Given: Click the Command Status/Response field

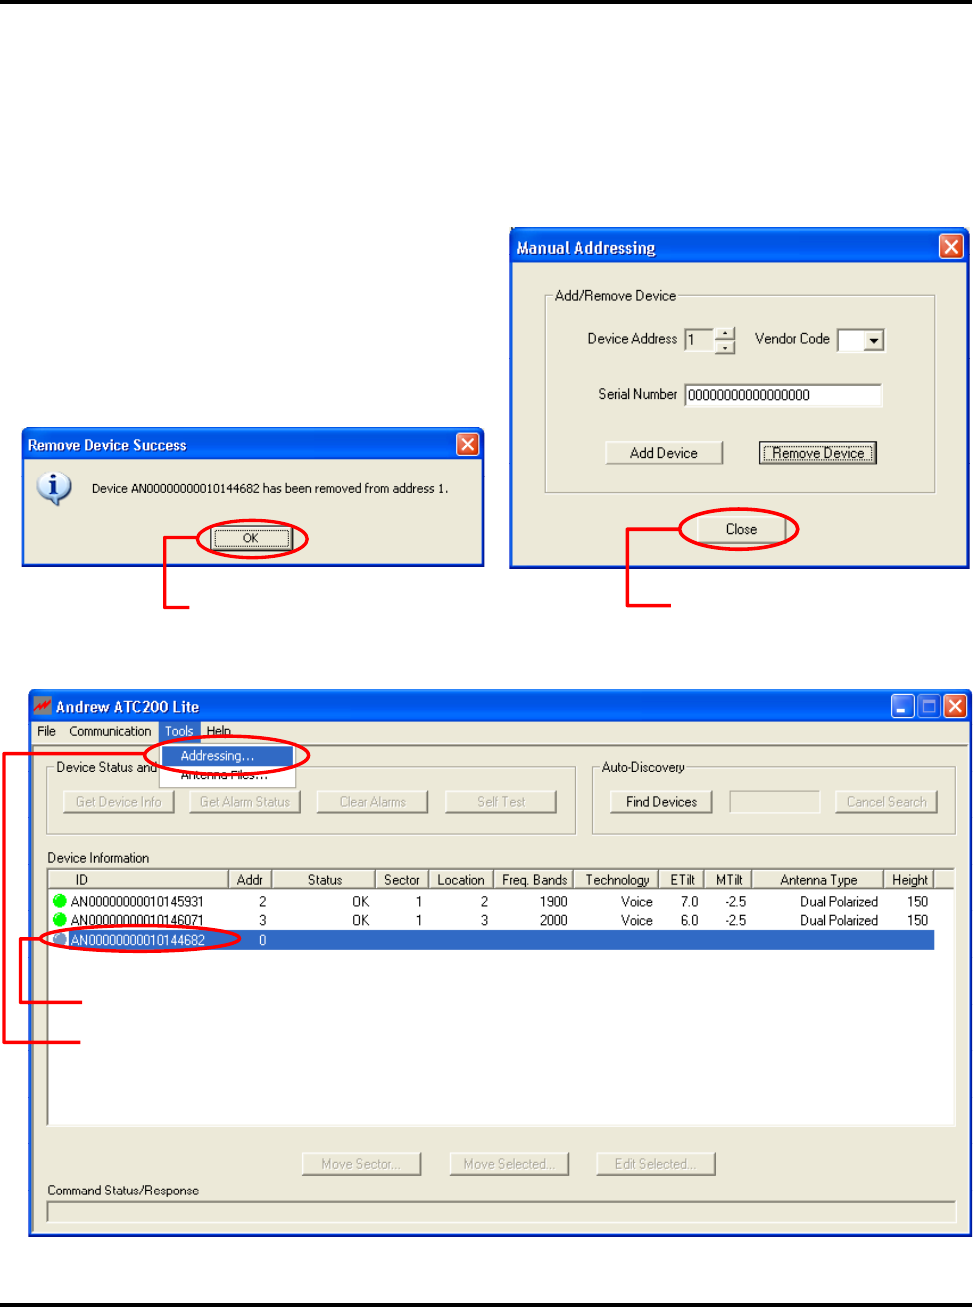Looking at the screenshot, I should tap(501, 1212).
